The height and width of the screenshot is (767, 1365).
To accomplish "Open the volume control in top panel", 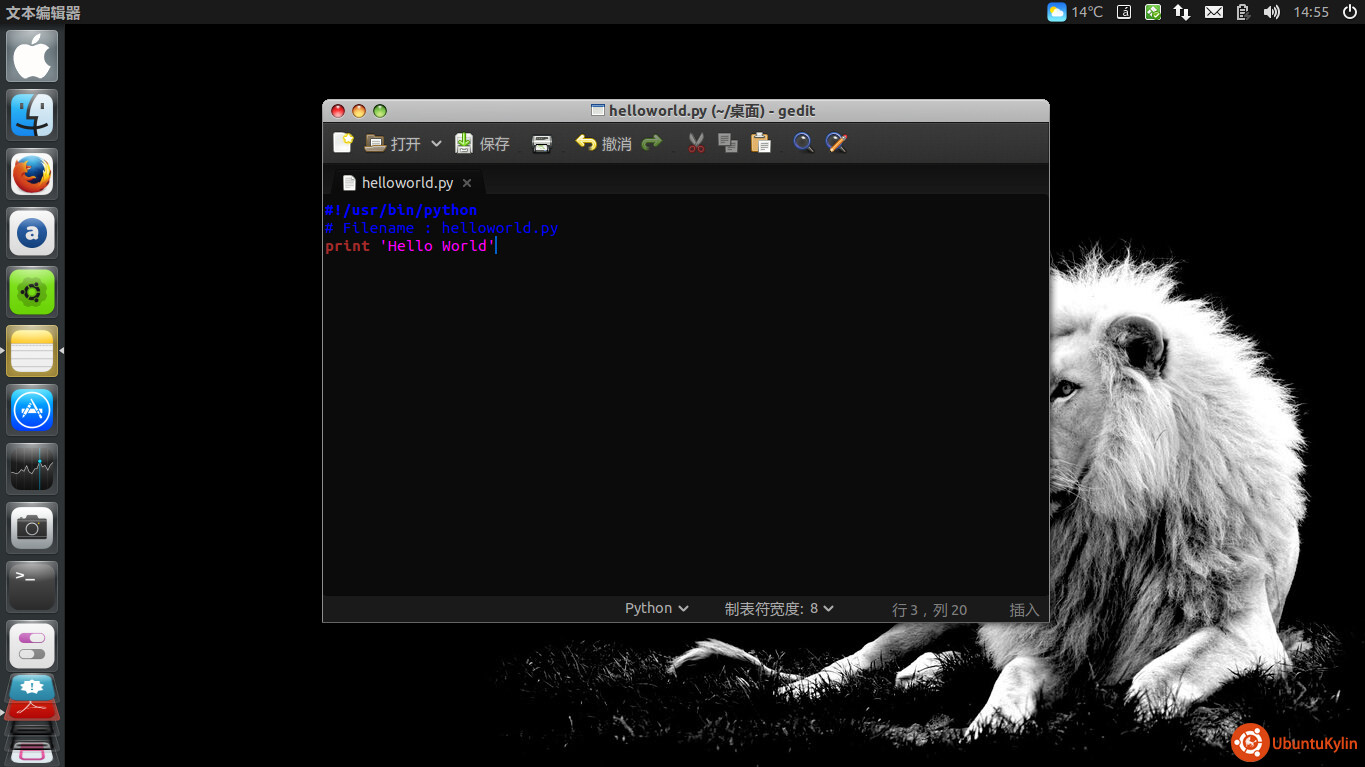I will [1271, 12].
